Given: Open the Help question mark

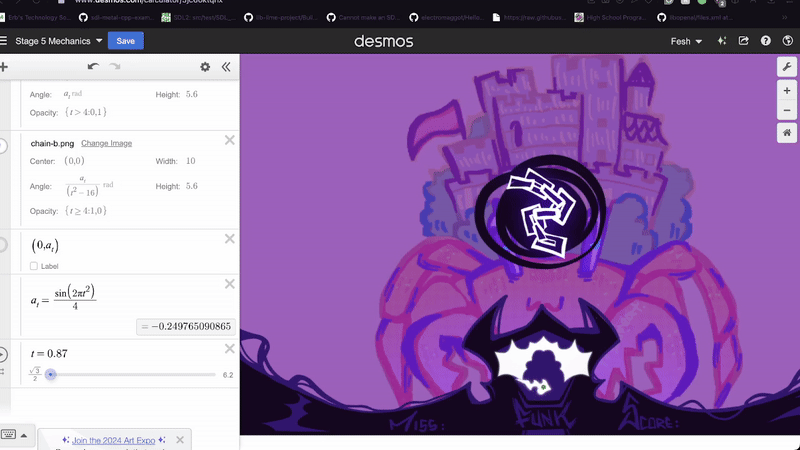Looking at the screenshot, I should [766, 41].
